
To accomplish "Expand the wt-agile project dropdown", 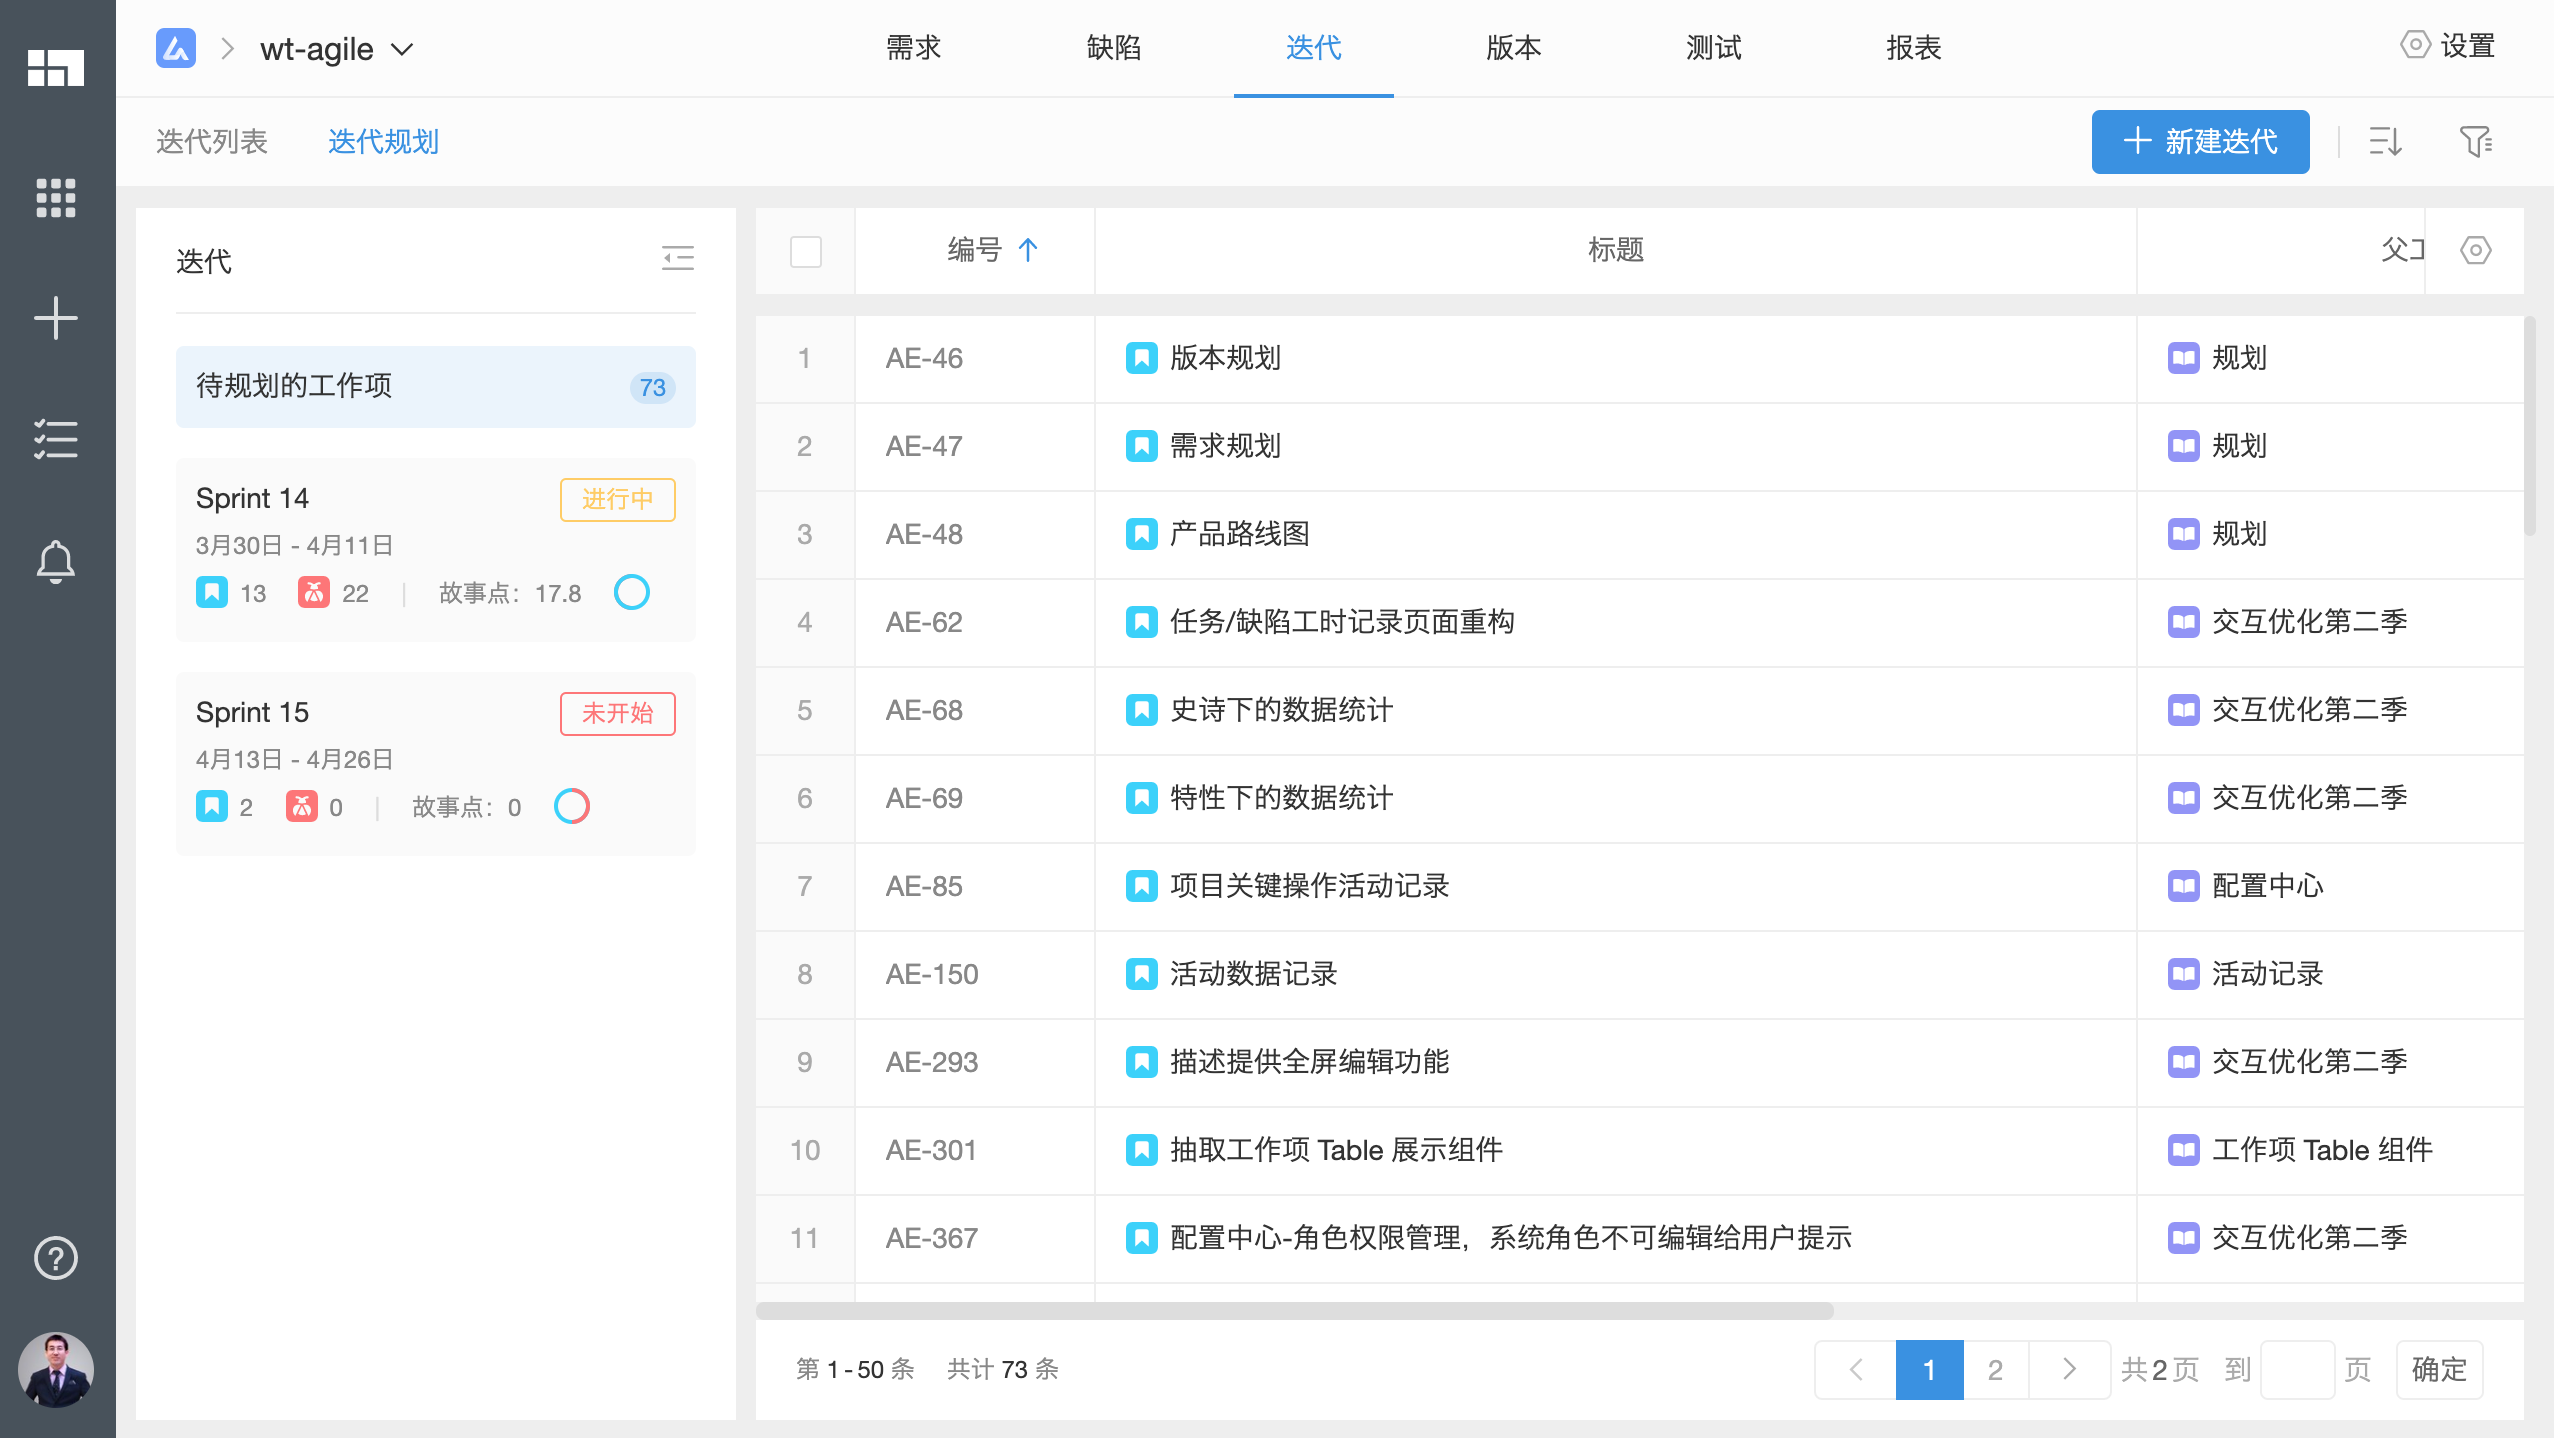I will pos(402,49).
